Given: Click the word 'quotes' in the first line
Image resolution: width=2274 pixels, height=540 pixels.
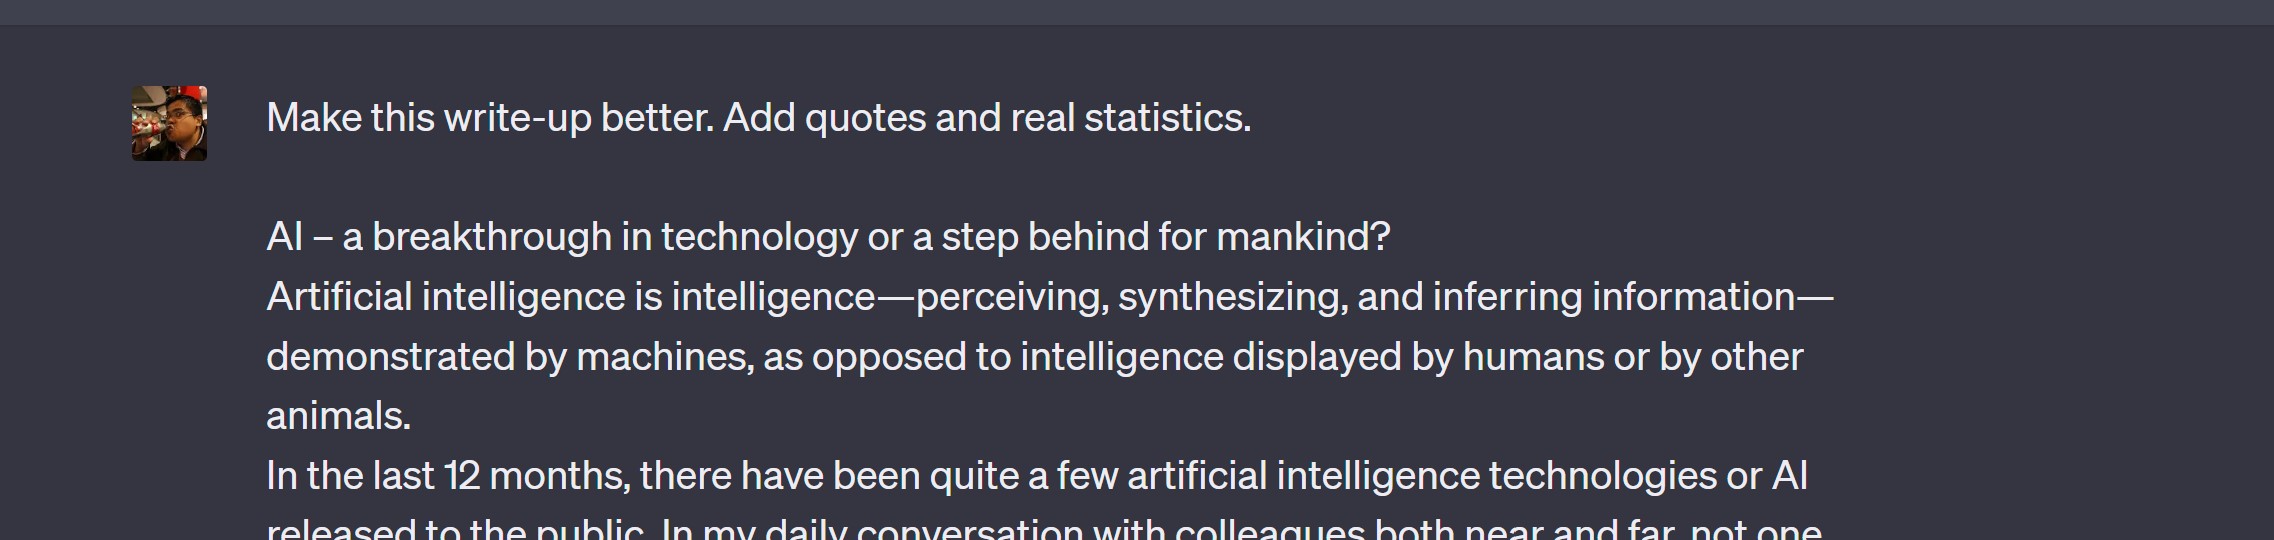Looking at the screenshot, I should coord(866,118).
